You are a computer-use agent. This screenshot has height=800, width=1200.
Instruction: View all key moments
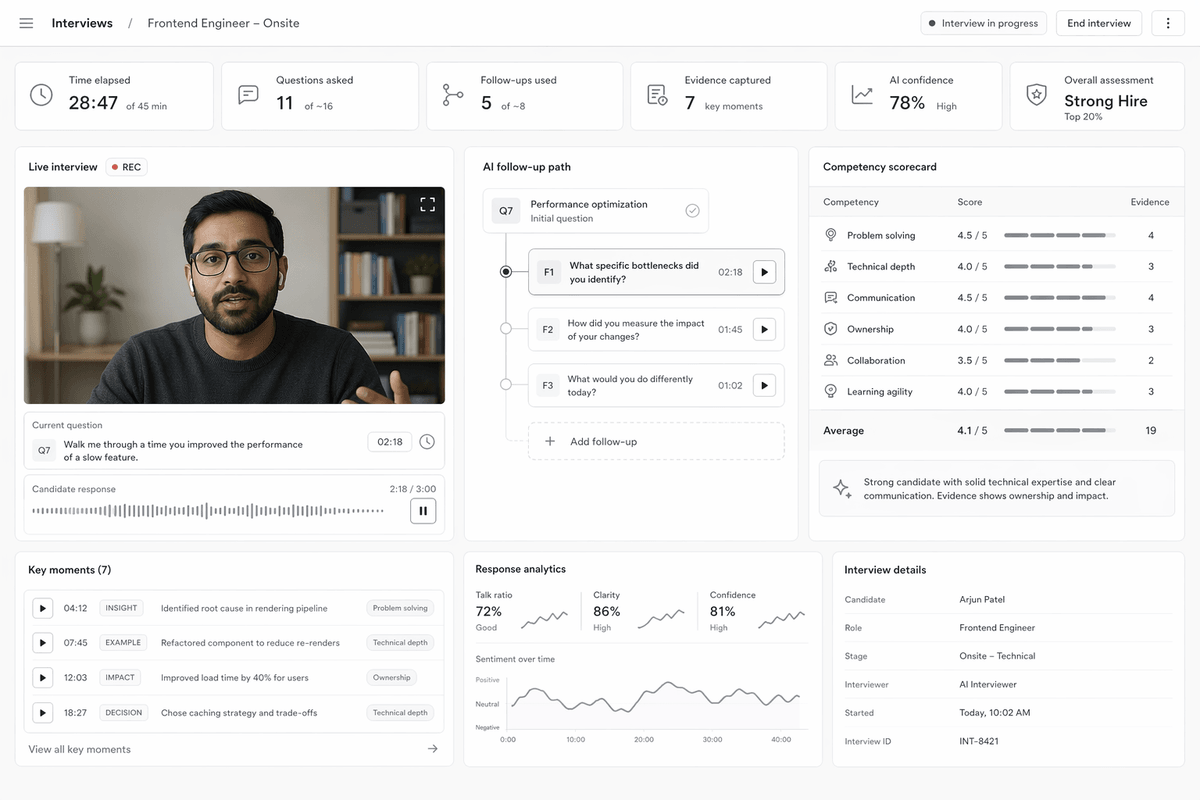tap(80, 749)
